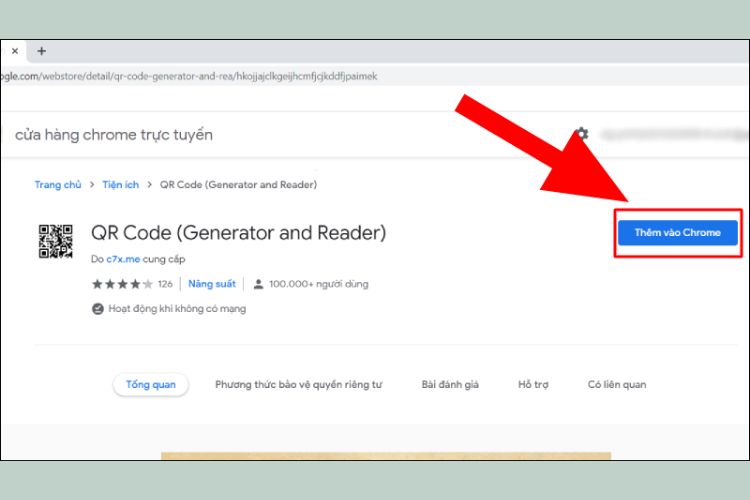Open the Có liên quan tab
750x500 pixels.
coord(617,384)
